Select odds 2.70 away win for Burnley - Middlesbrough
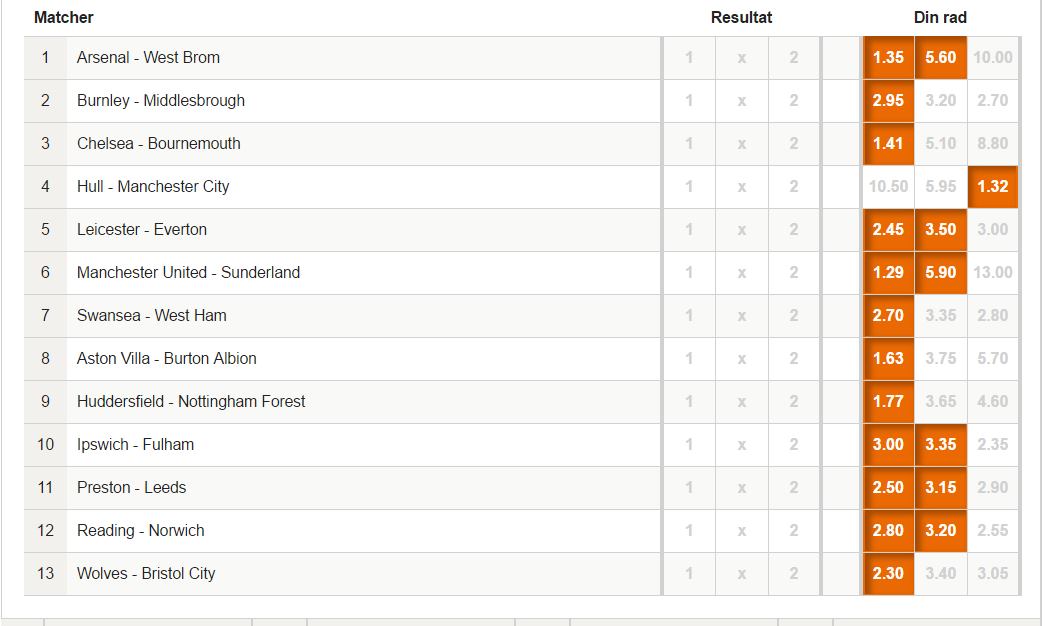1053x626 pixels. tap(993, 101)
